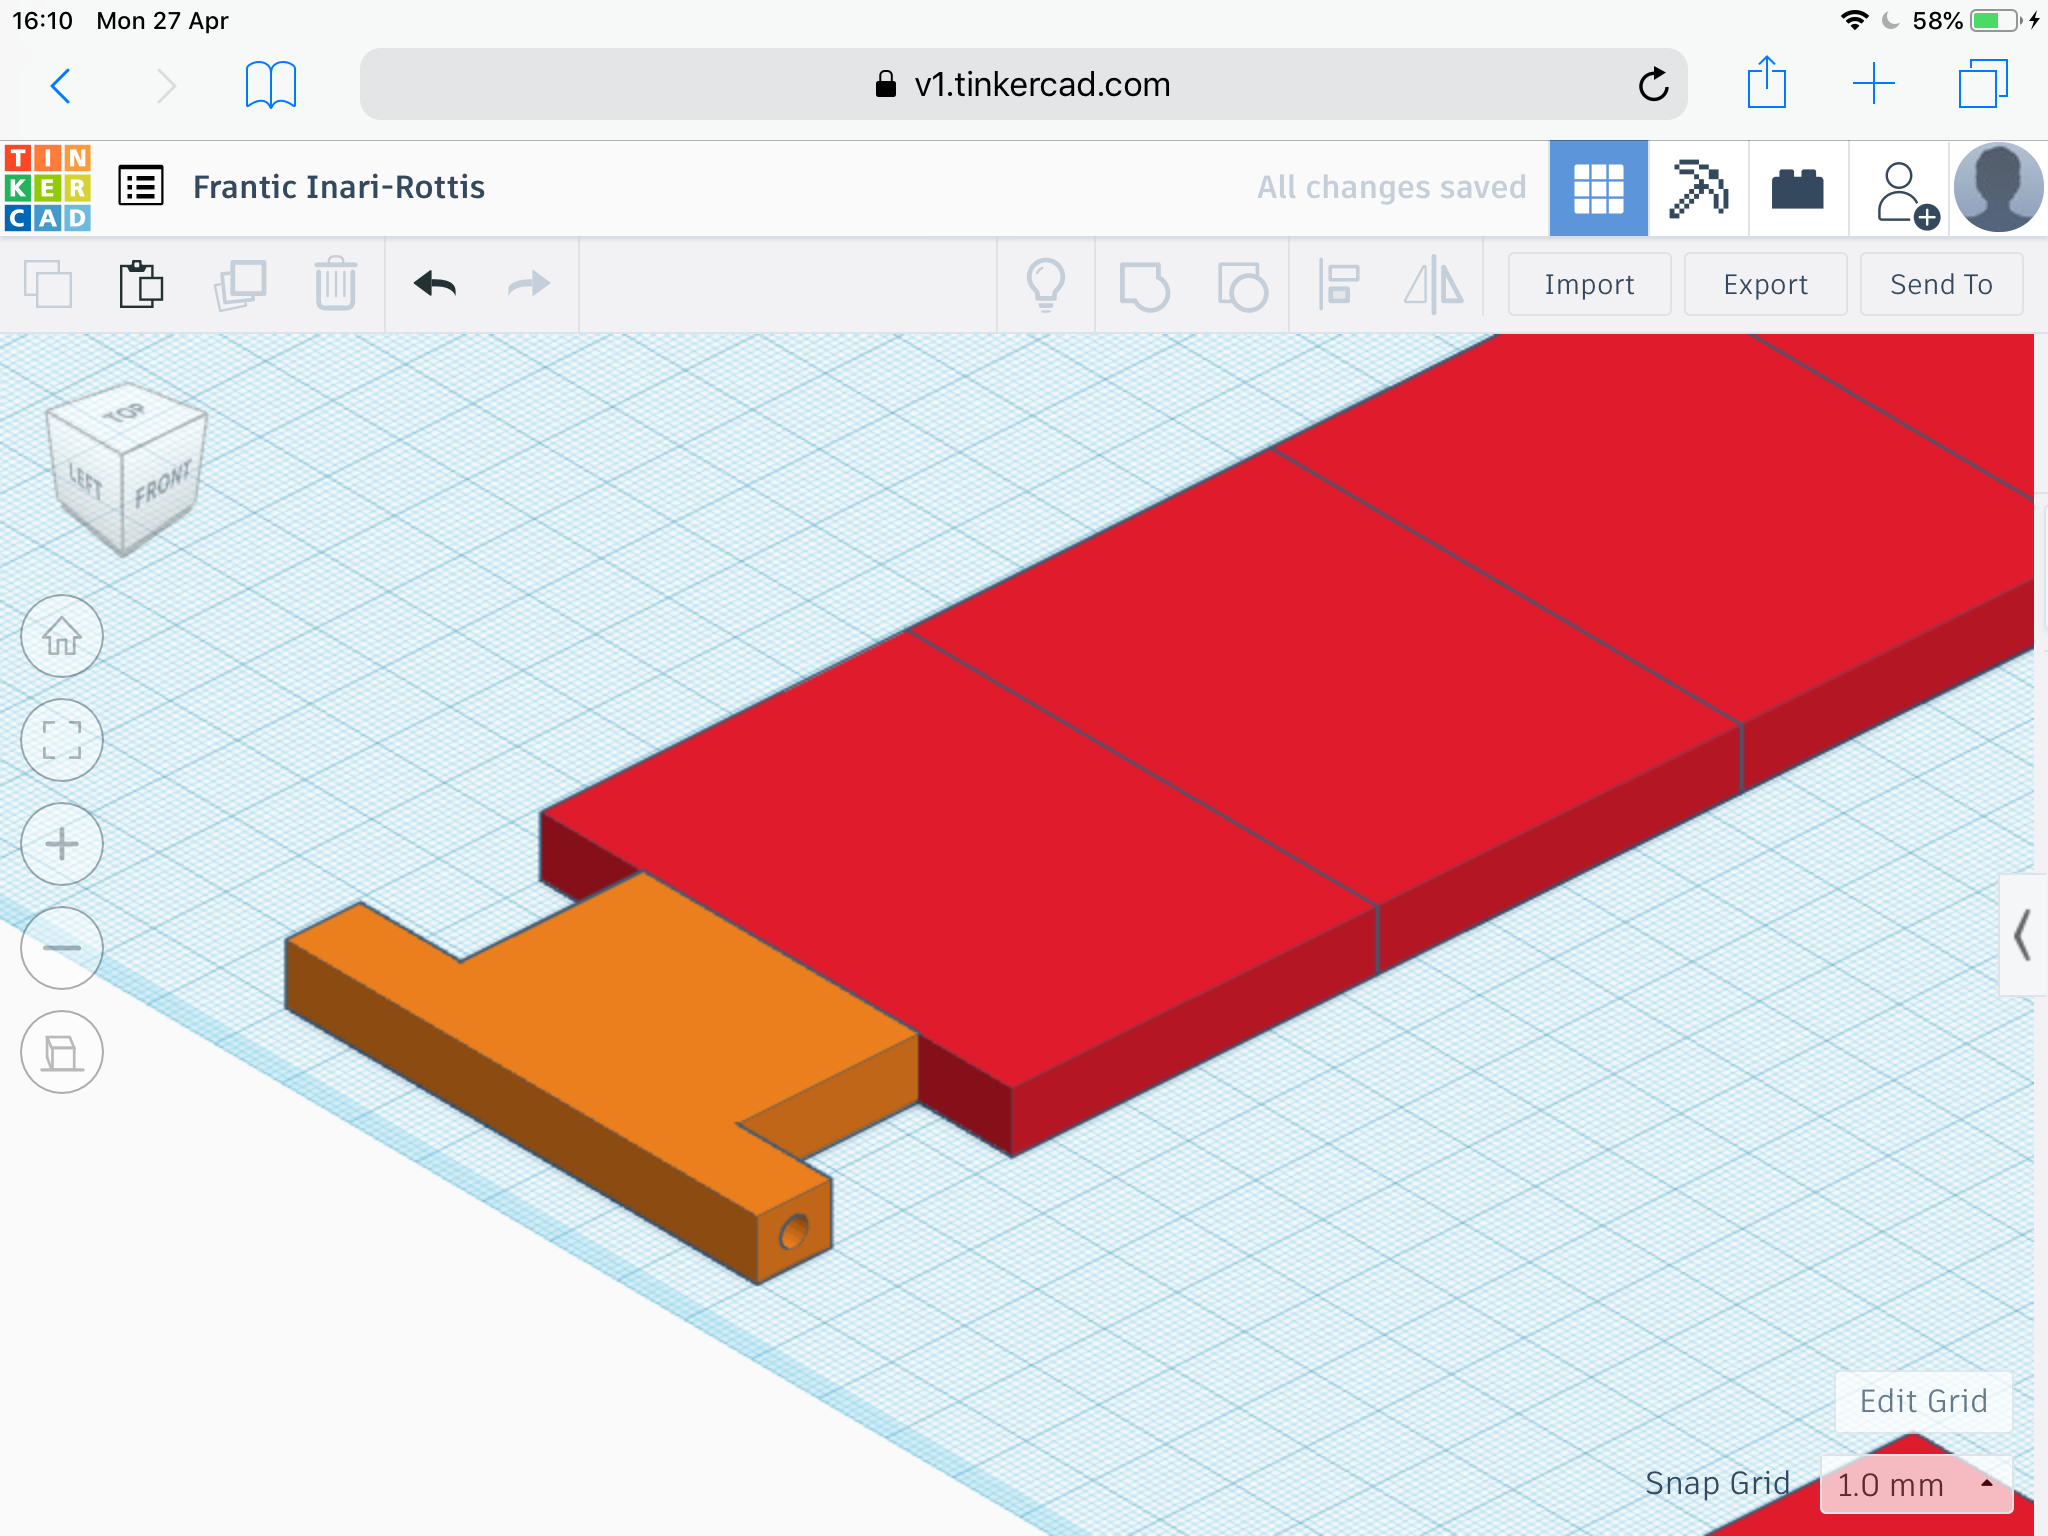The image size is (2048, 1536).
Task: Click the Align tool icon
Action: click(x=1338, y=284)
